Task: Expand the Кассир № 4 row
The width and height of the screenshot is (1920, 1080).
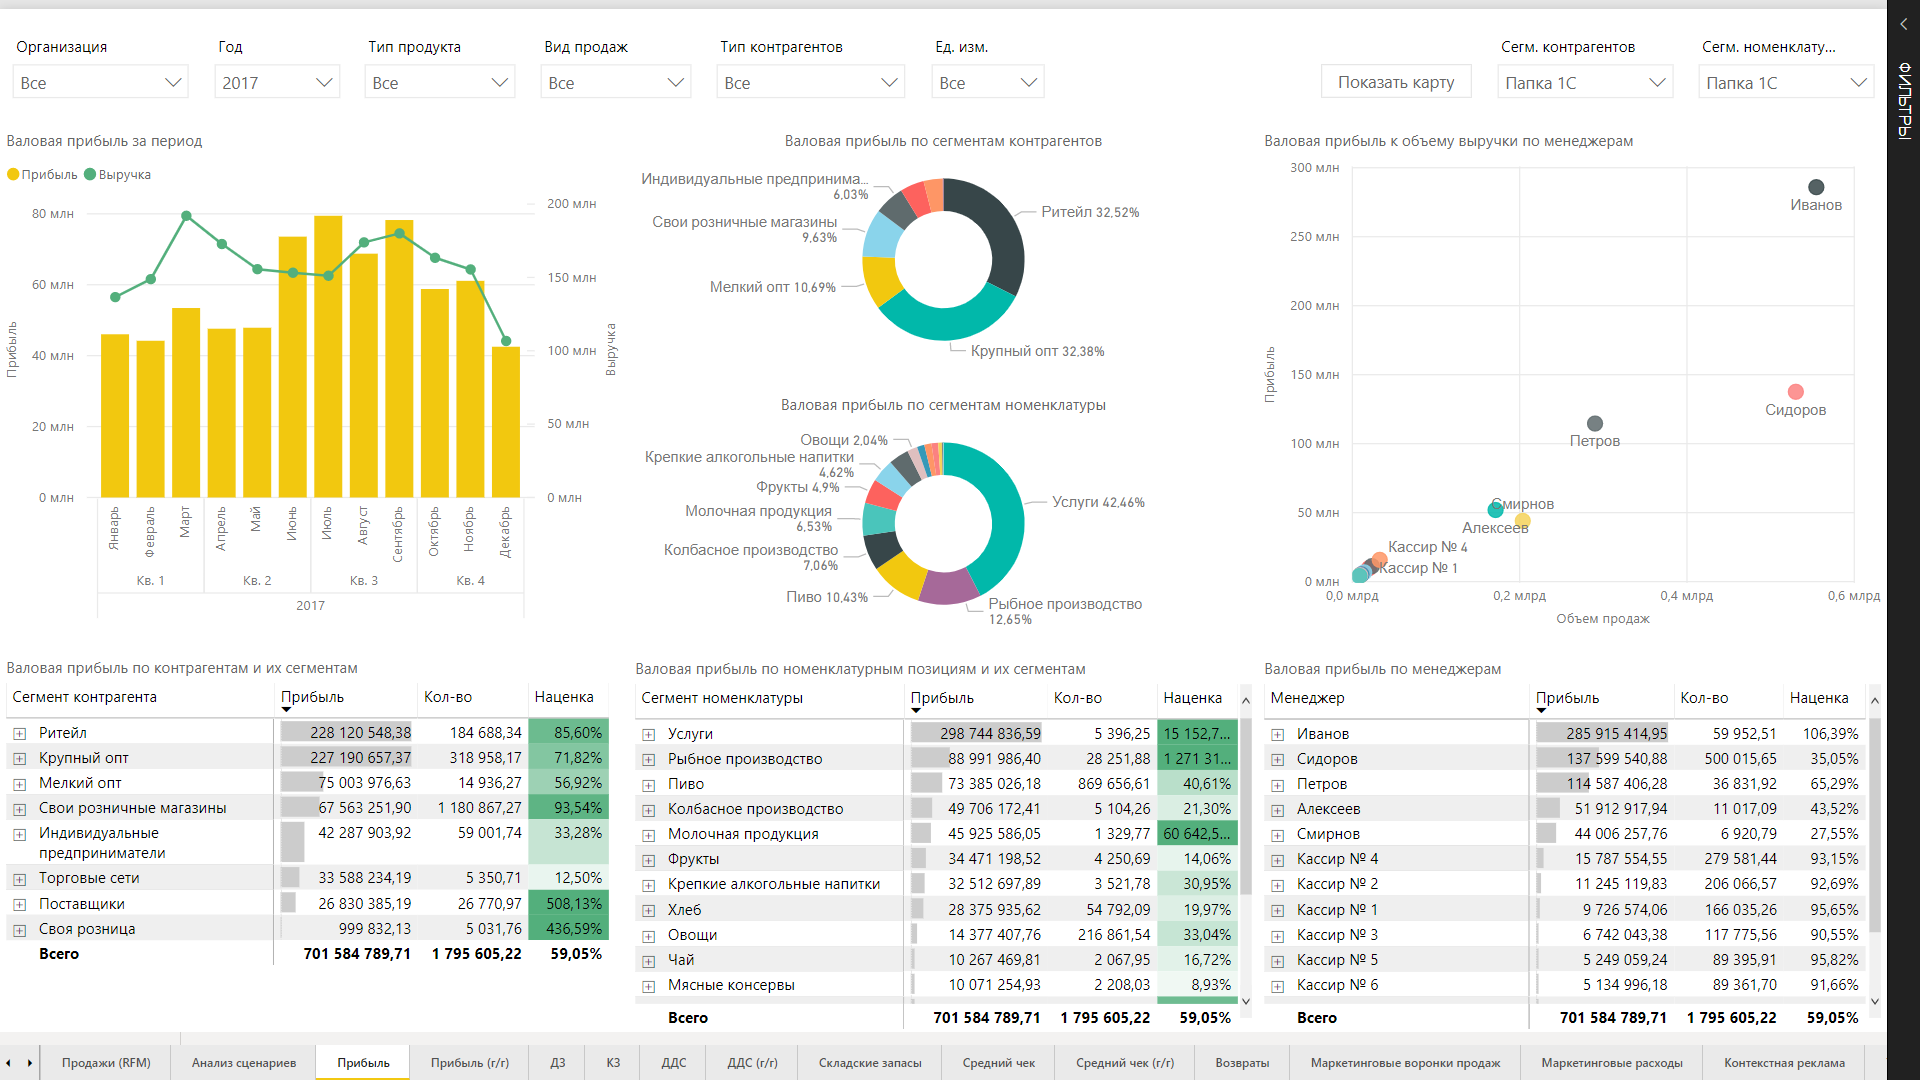Action: point(1277,860)
